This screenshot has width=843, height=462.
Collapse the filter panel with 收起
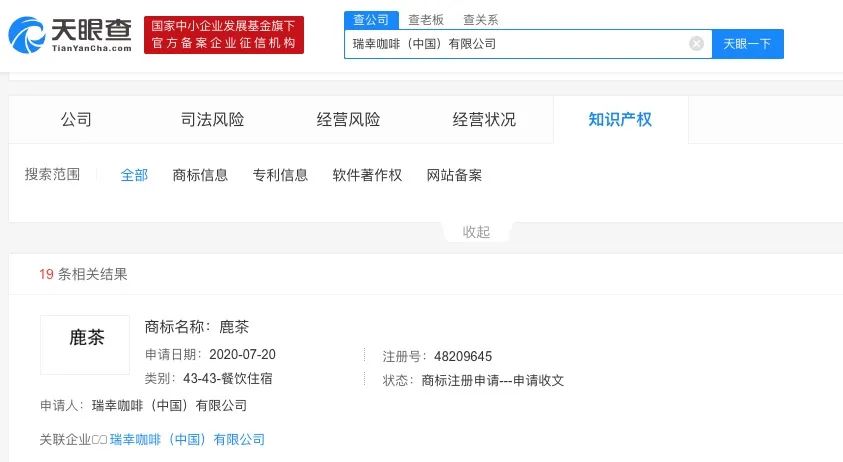[476, 232]
